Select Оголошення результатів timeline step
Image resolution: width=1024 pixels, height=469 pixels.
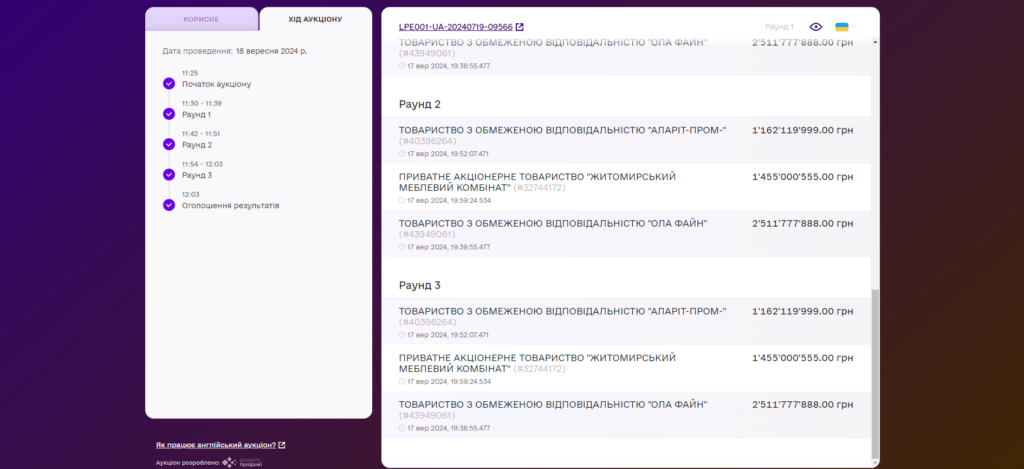click(231, 205)
